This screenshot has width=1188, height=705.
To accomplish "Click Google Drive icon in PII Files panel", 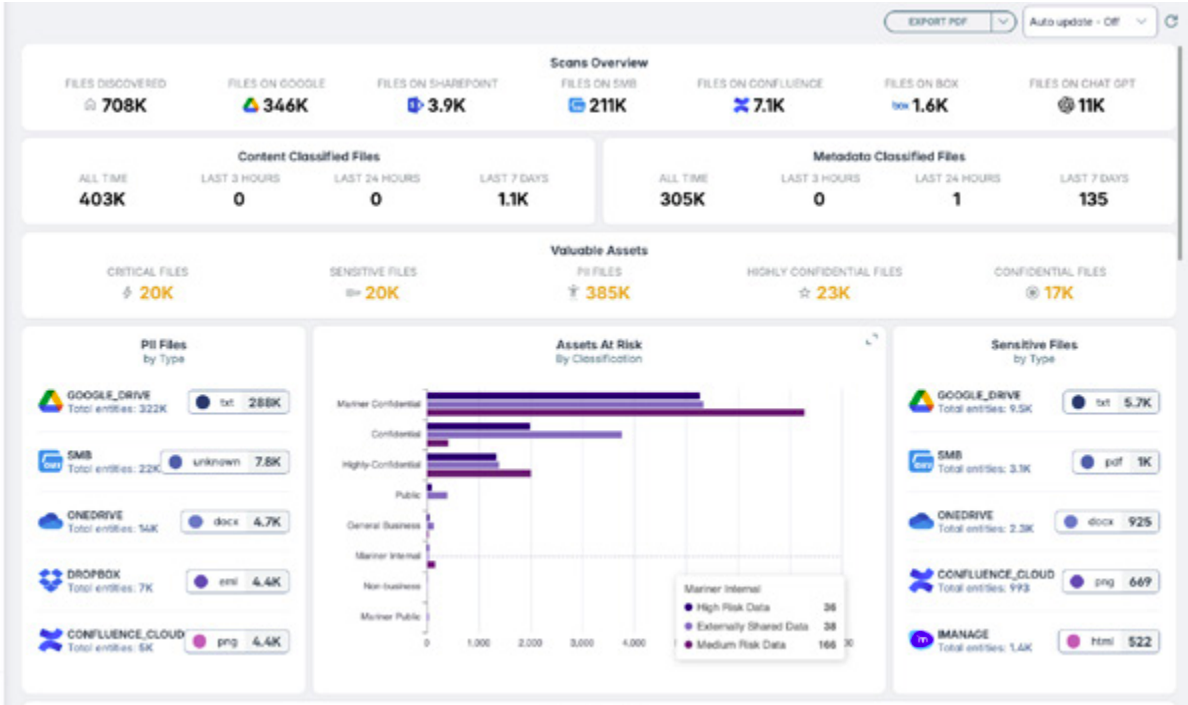I will pos(50,401).
